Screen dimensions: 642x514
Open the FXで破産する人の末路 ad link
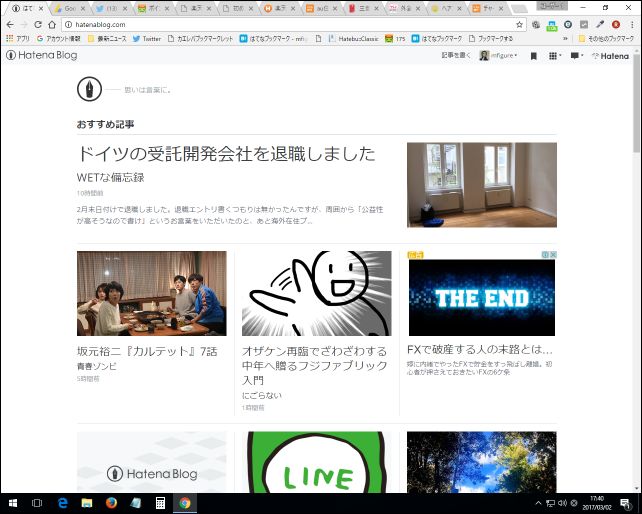click(480, 349)
